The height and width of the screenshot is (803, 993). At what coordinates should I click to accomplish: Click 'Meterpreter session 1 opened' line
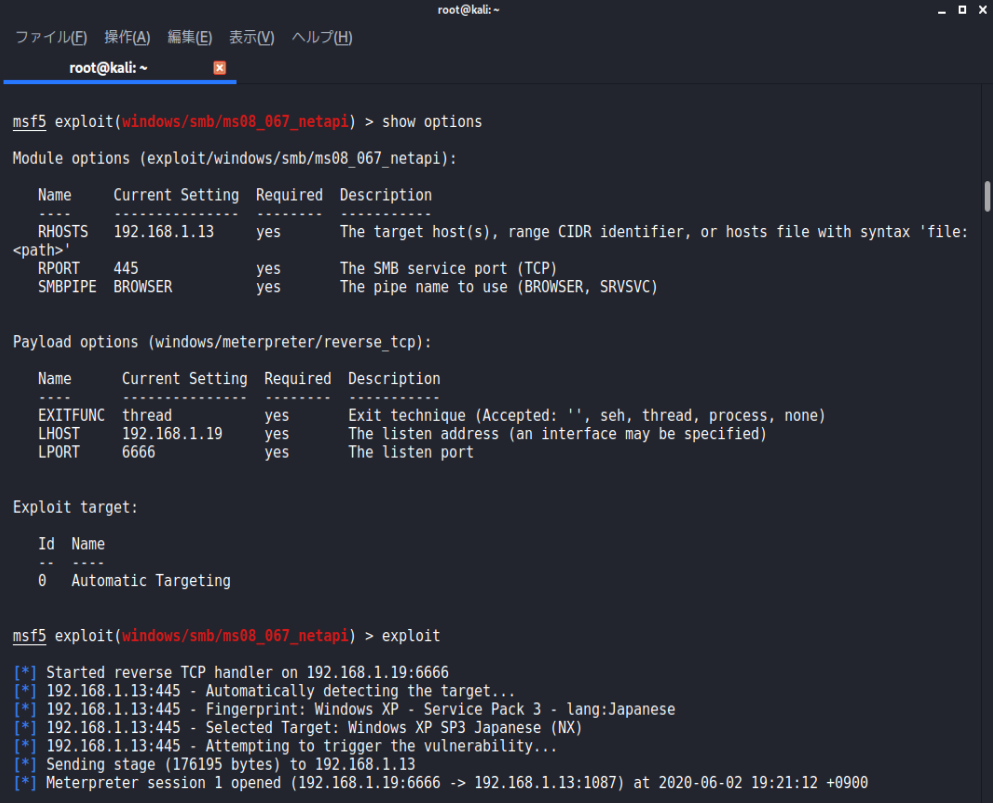tap(440, 783)
